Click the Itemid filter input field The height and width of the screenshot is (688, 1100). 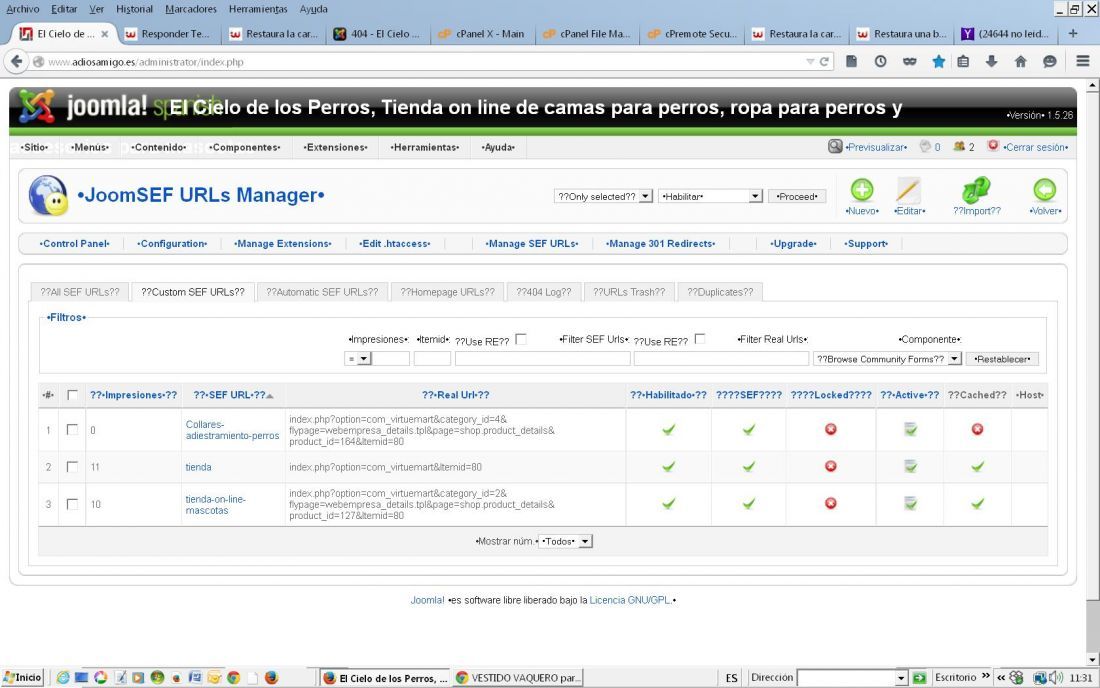432,358
